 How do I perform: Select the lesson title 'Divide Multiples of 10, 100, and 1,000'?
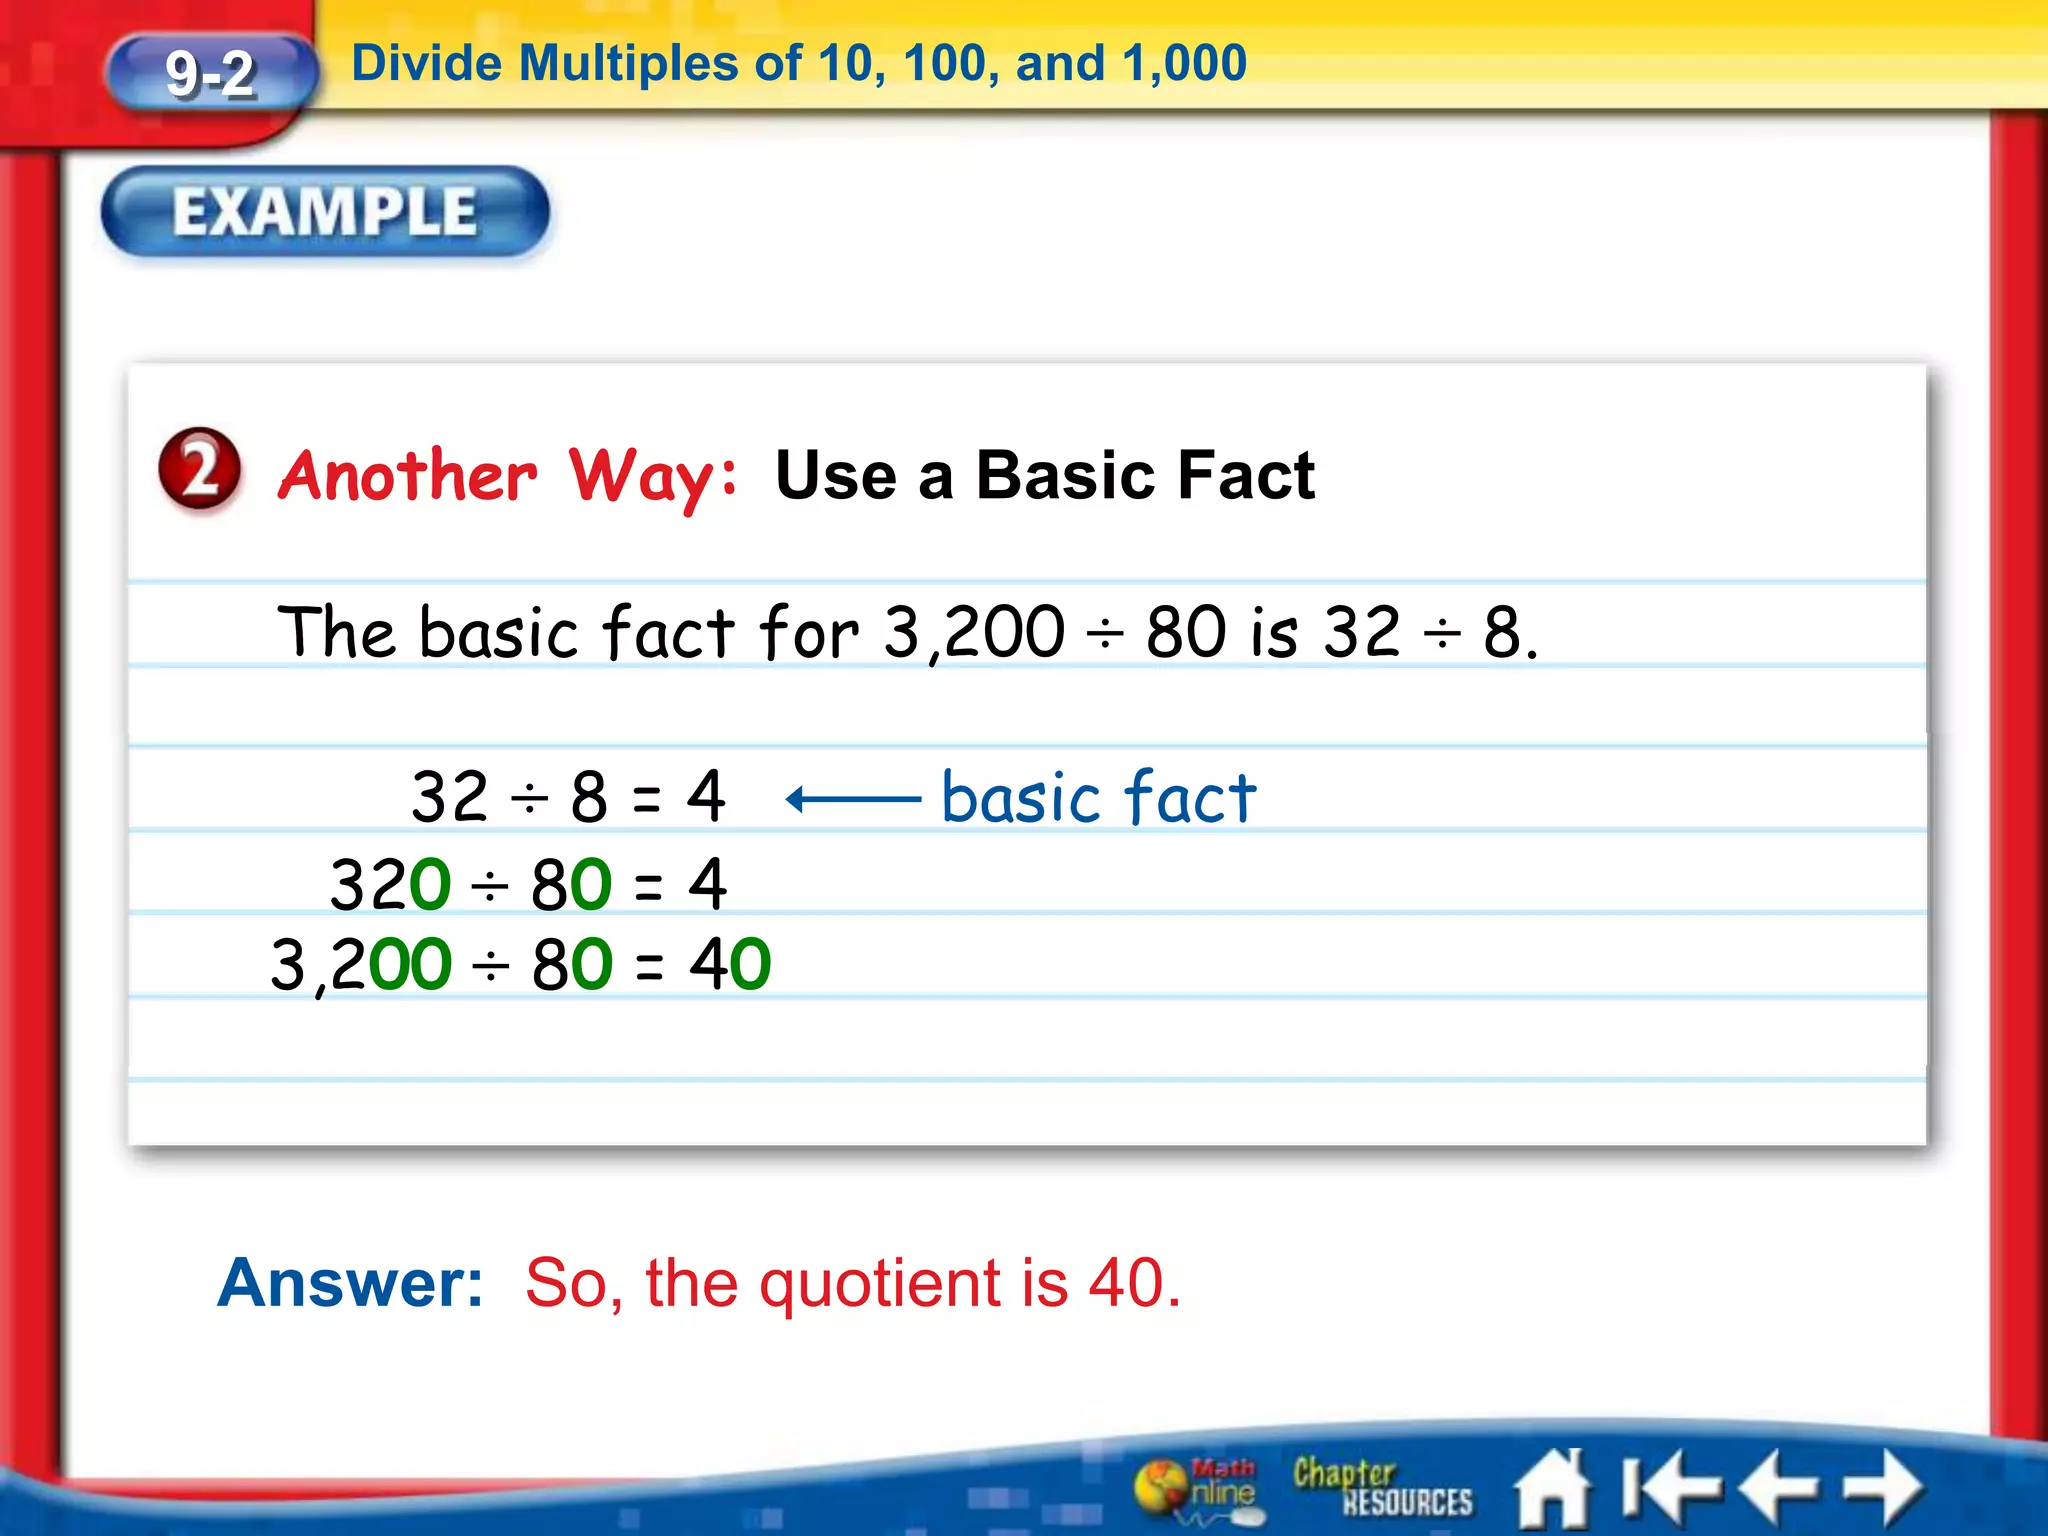[799, 64]
